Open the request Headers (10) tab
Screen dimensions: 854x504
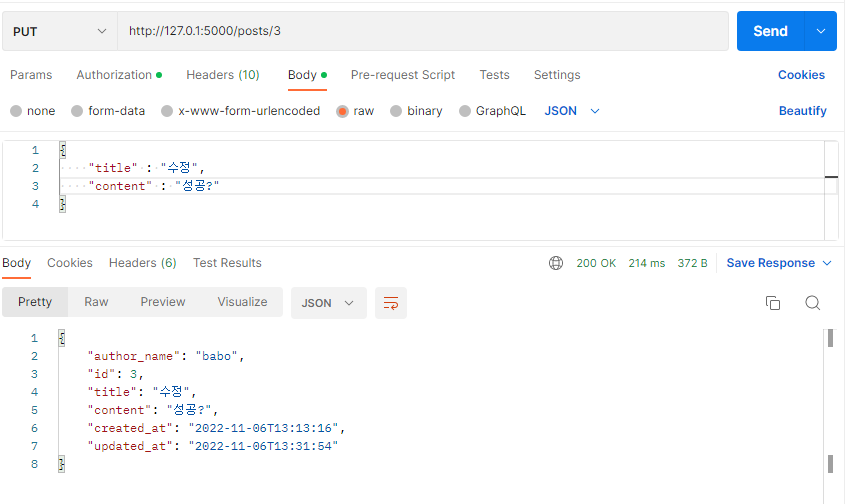pyautogui.click(x=223, y=75)
